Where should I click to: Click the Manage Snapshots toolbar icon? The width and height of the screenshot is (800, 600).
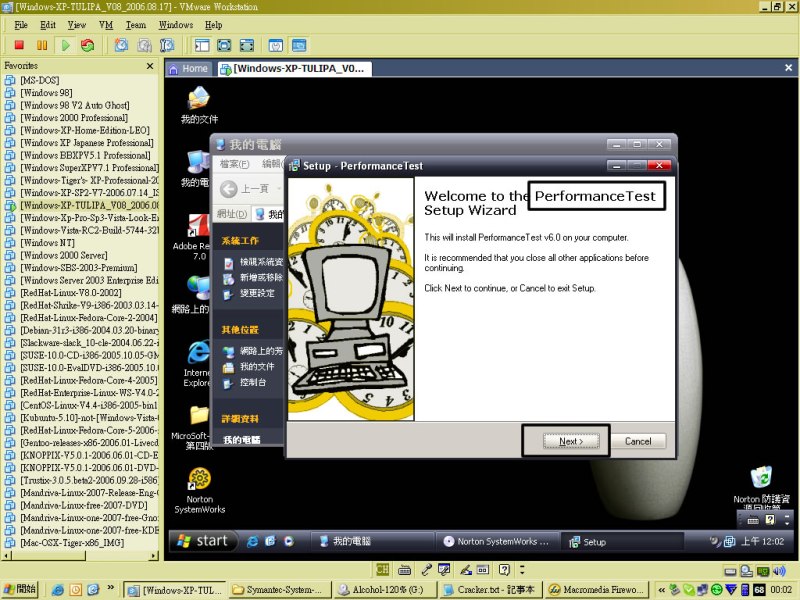(x=167, y=45)
